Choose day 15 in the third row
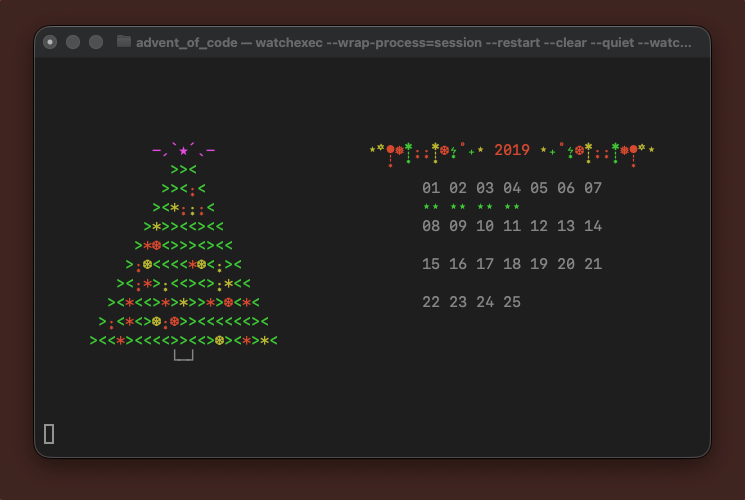 (x=431, y=264)
